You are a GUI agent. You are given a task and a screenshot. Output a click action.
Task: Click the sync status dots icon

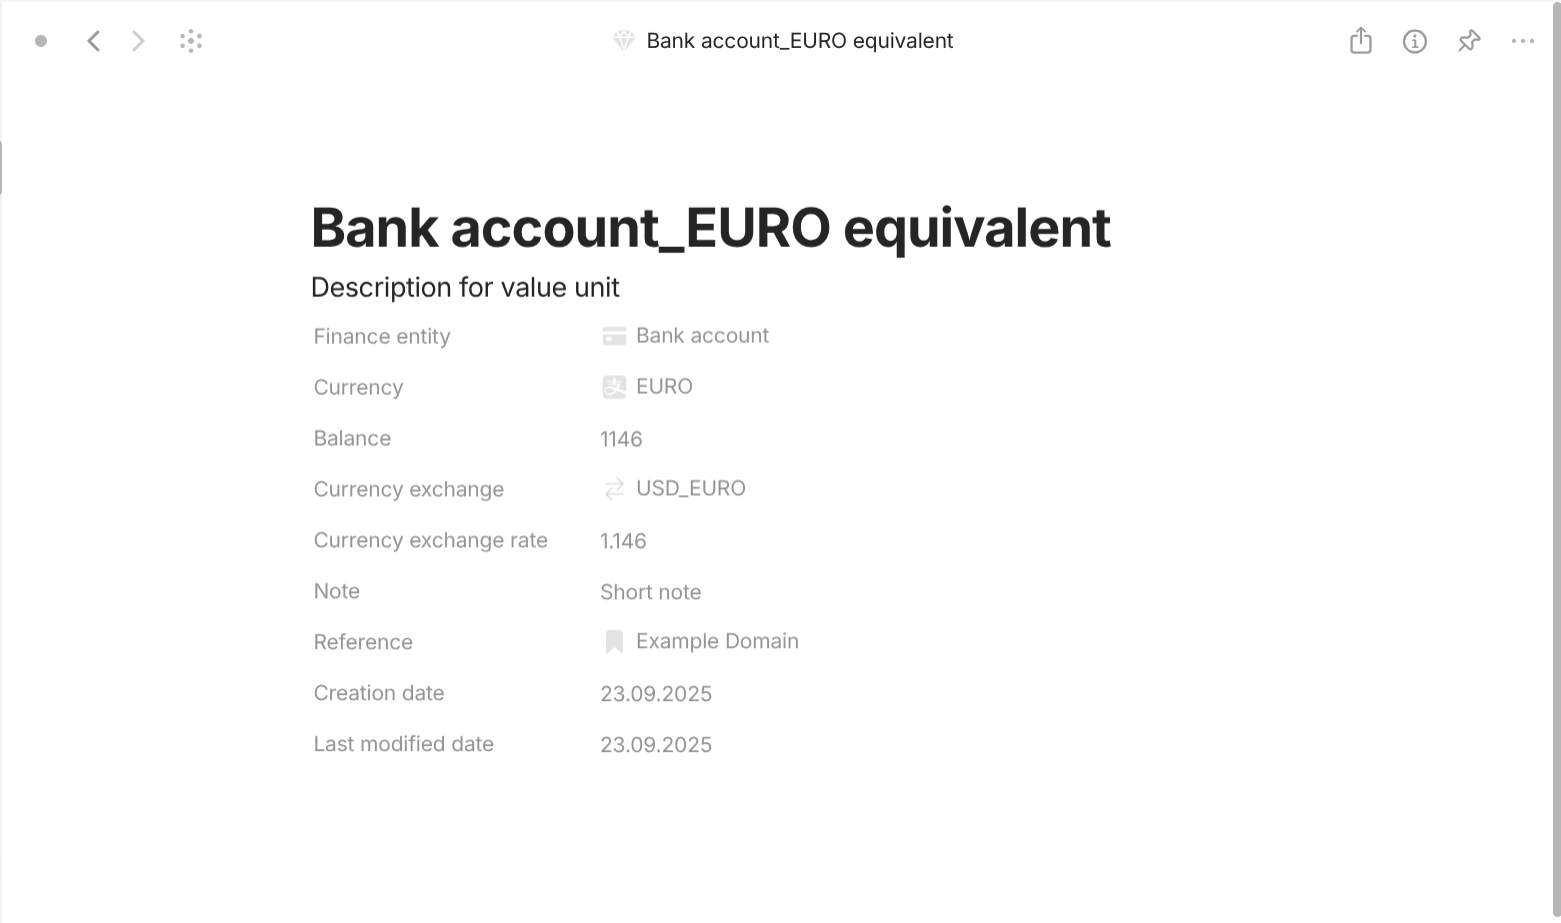coord(190,41)
